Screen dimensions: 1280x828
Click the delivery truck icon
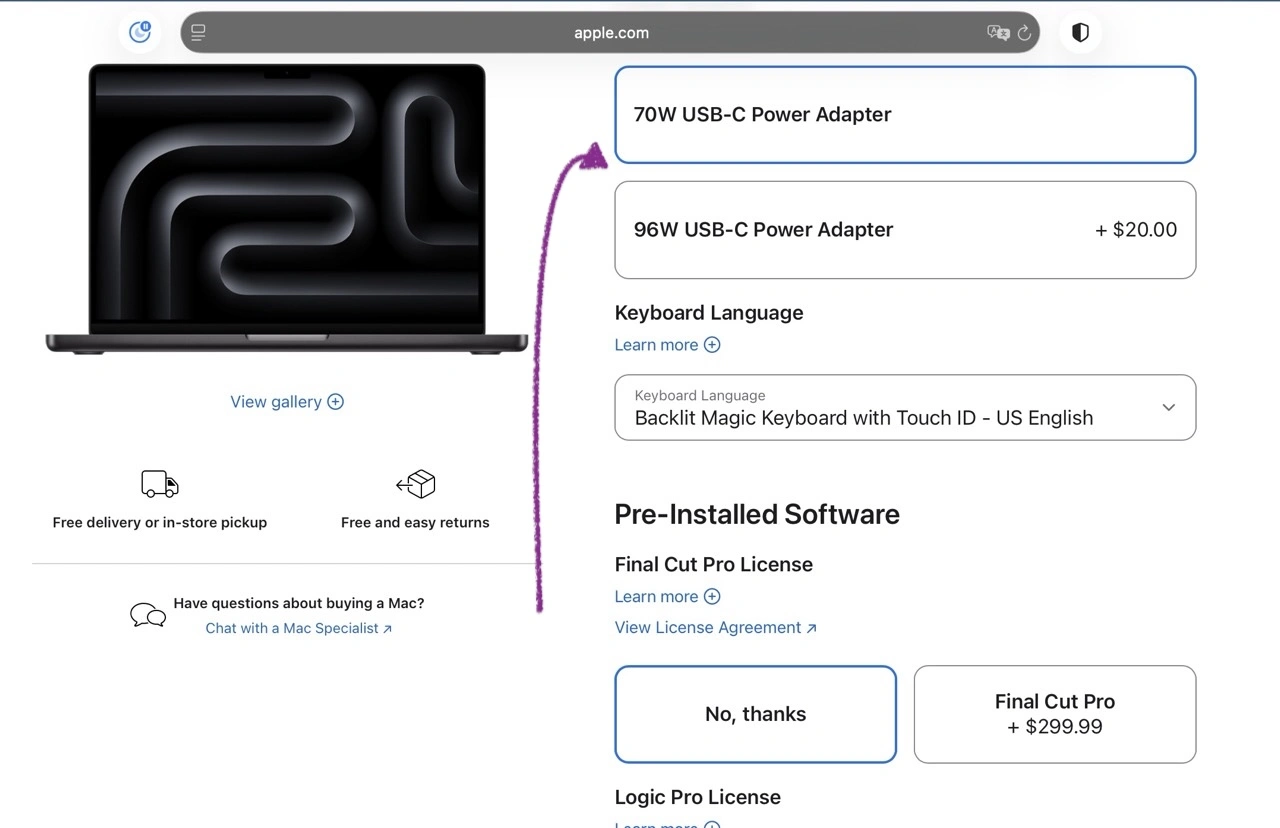click(x=160, y=484)
